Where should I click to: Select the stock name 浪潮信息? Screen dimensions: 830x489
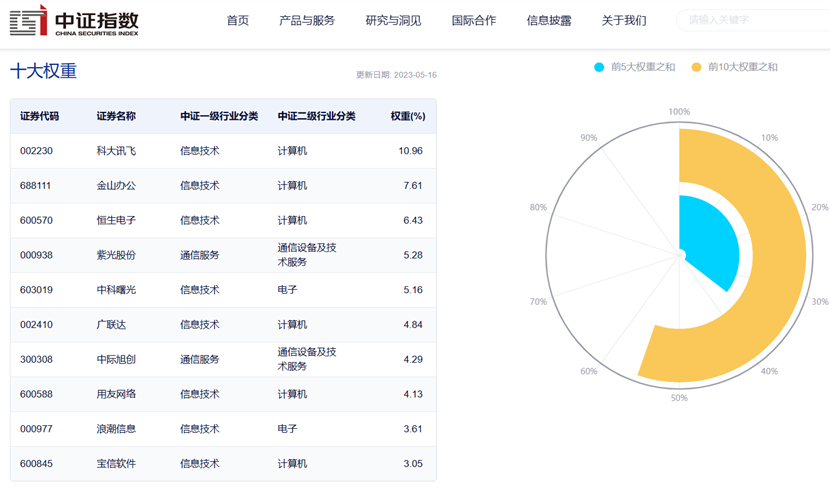(x=116, y=429)
